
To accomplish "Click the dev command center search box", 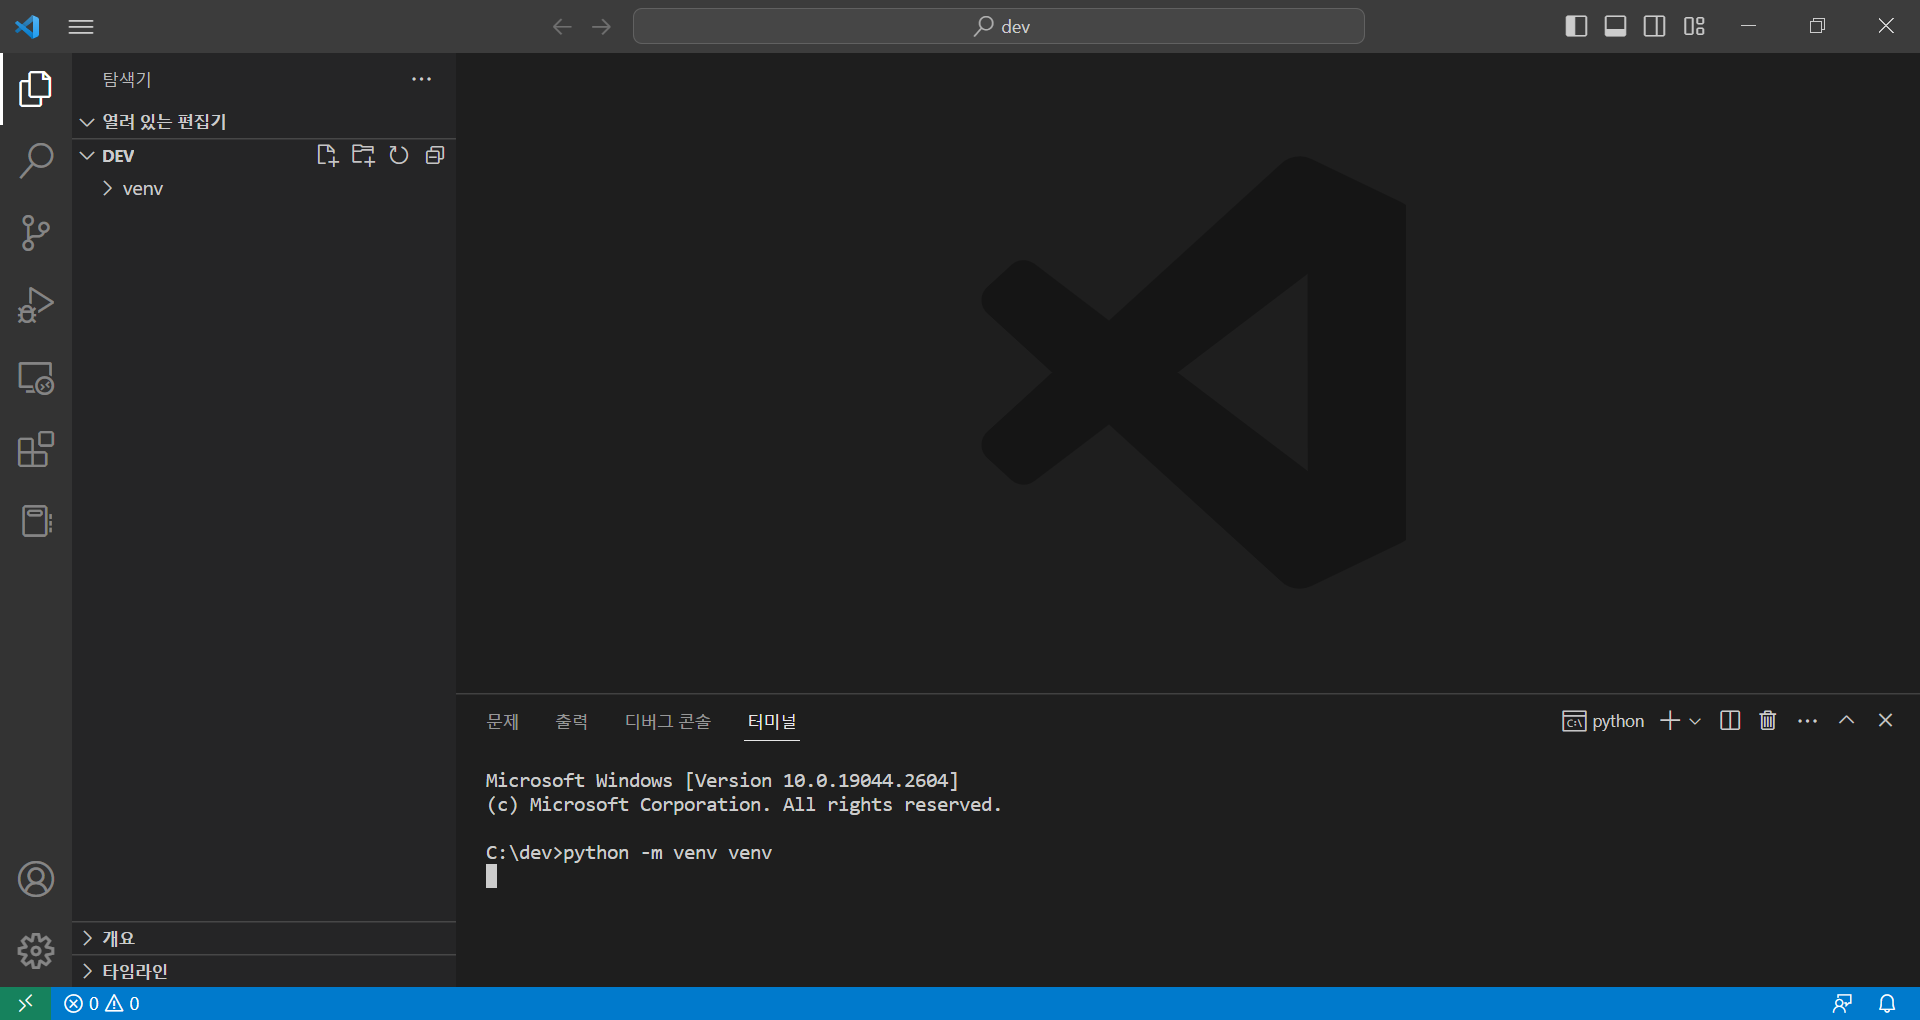I will click(x=999, y=26).
